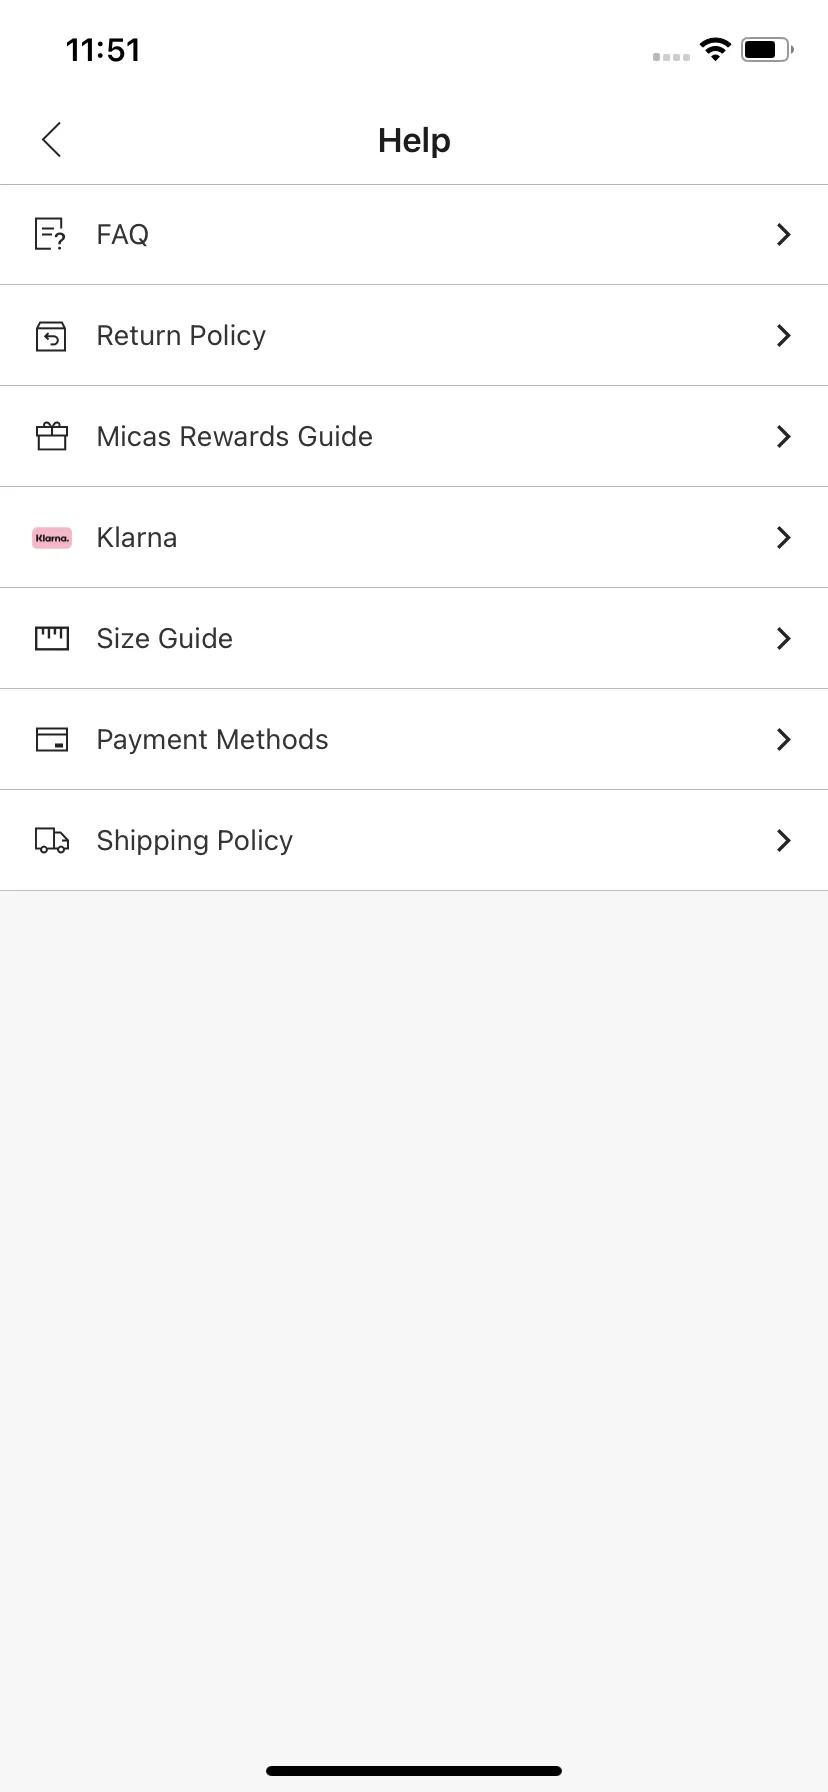Open Klarna using its right chevron
Viewport: 828px width, 1792px height.
click(x=784, y=537)
